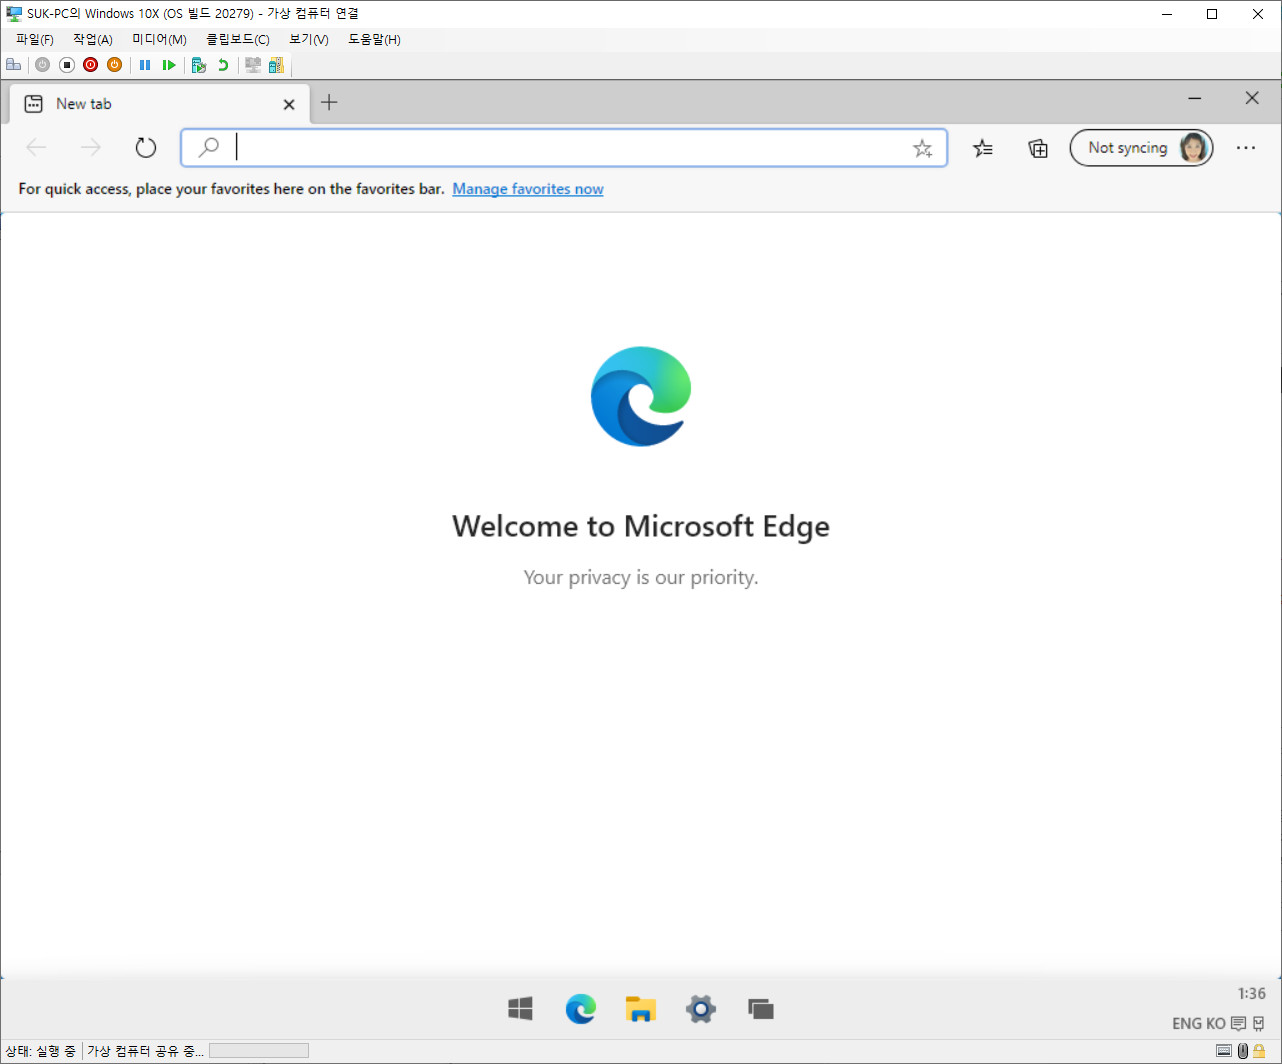This screenshot has height=1064, width=1282.
Task: Open a new tab with the plus button
Action: (x=329, y=102)
